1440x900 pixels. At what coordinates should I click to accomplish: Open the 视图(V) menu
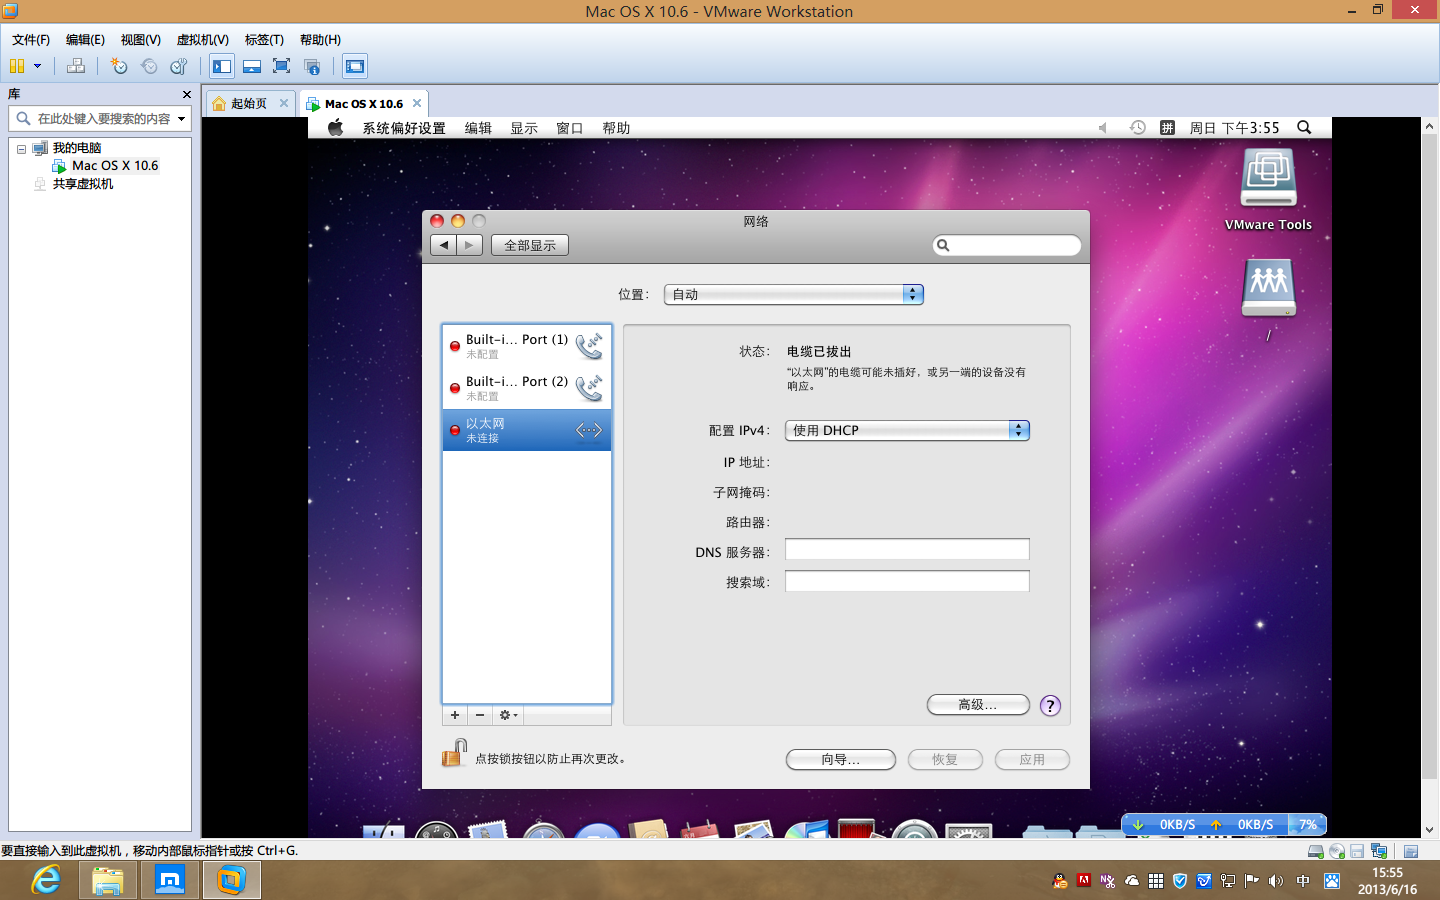(x=141, y=40)
